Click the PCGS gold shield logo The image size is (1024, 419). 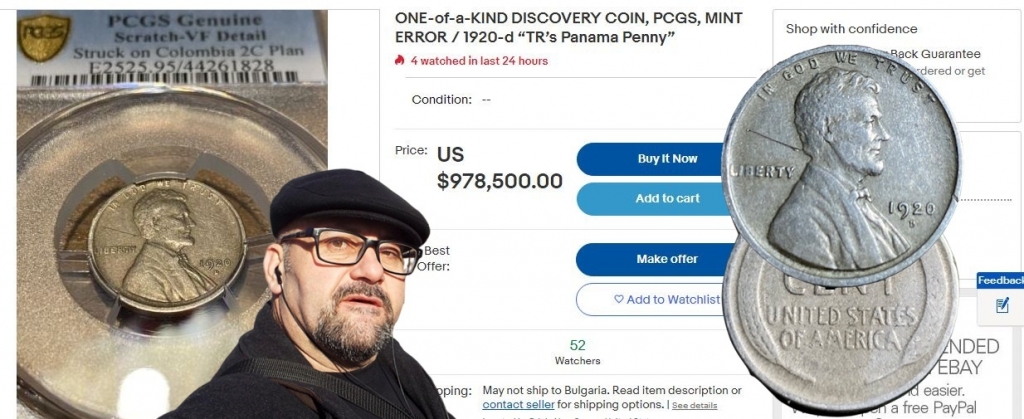coord(43,37)
